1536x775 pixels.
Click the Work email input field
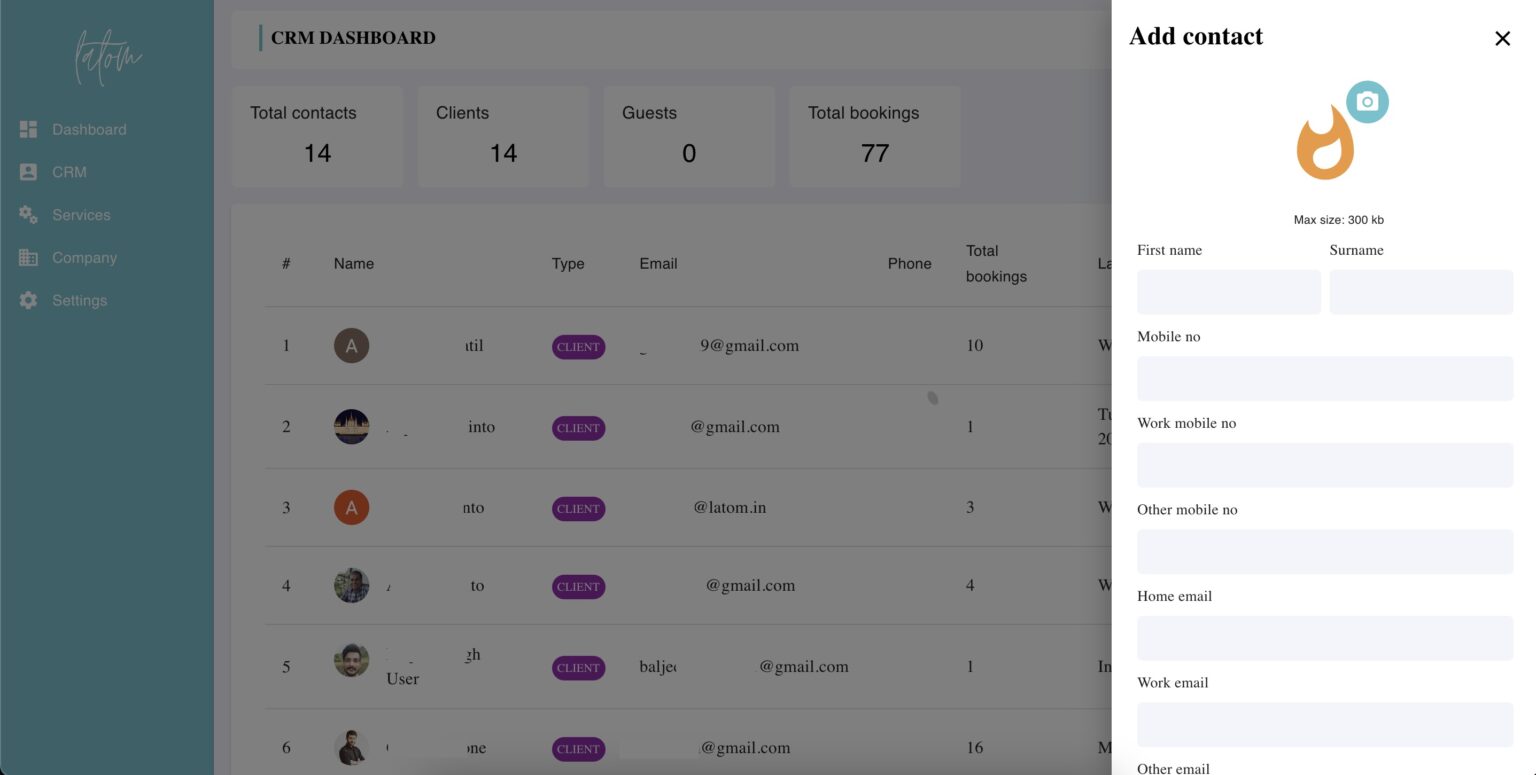(1324, 724)
